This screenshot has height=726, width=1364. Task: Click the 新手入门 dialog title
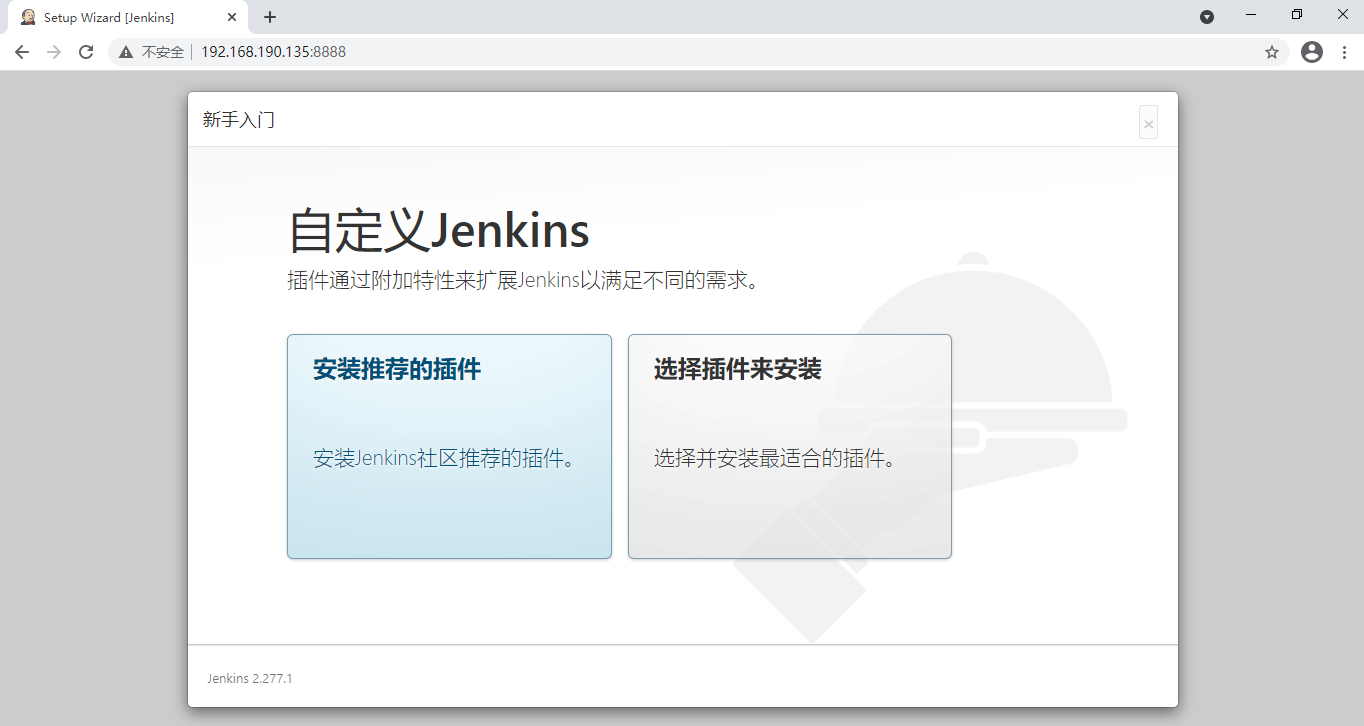click(239, 120)
